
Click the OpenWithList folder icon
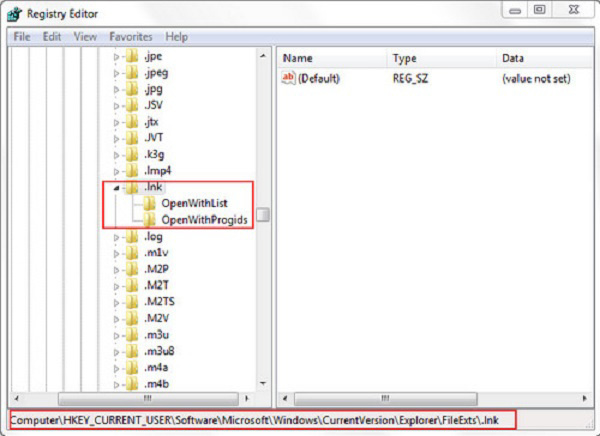click(x=150, y=204)
